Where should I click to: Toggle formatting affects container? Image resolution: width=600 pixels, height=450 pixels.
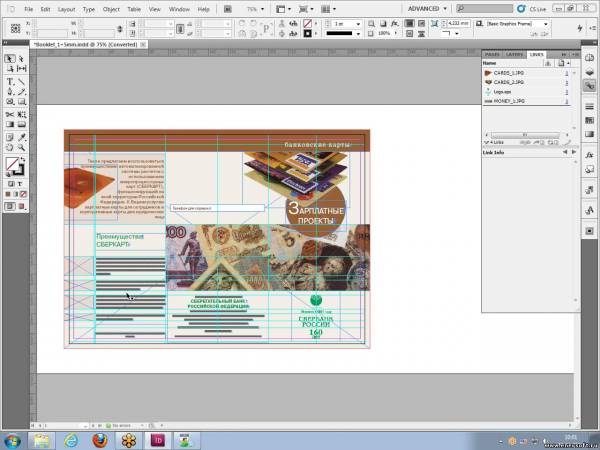11,184
